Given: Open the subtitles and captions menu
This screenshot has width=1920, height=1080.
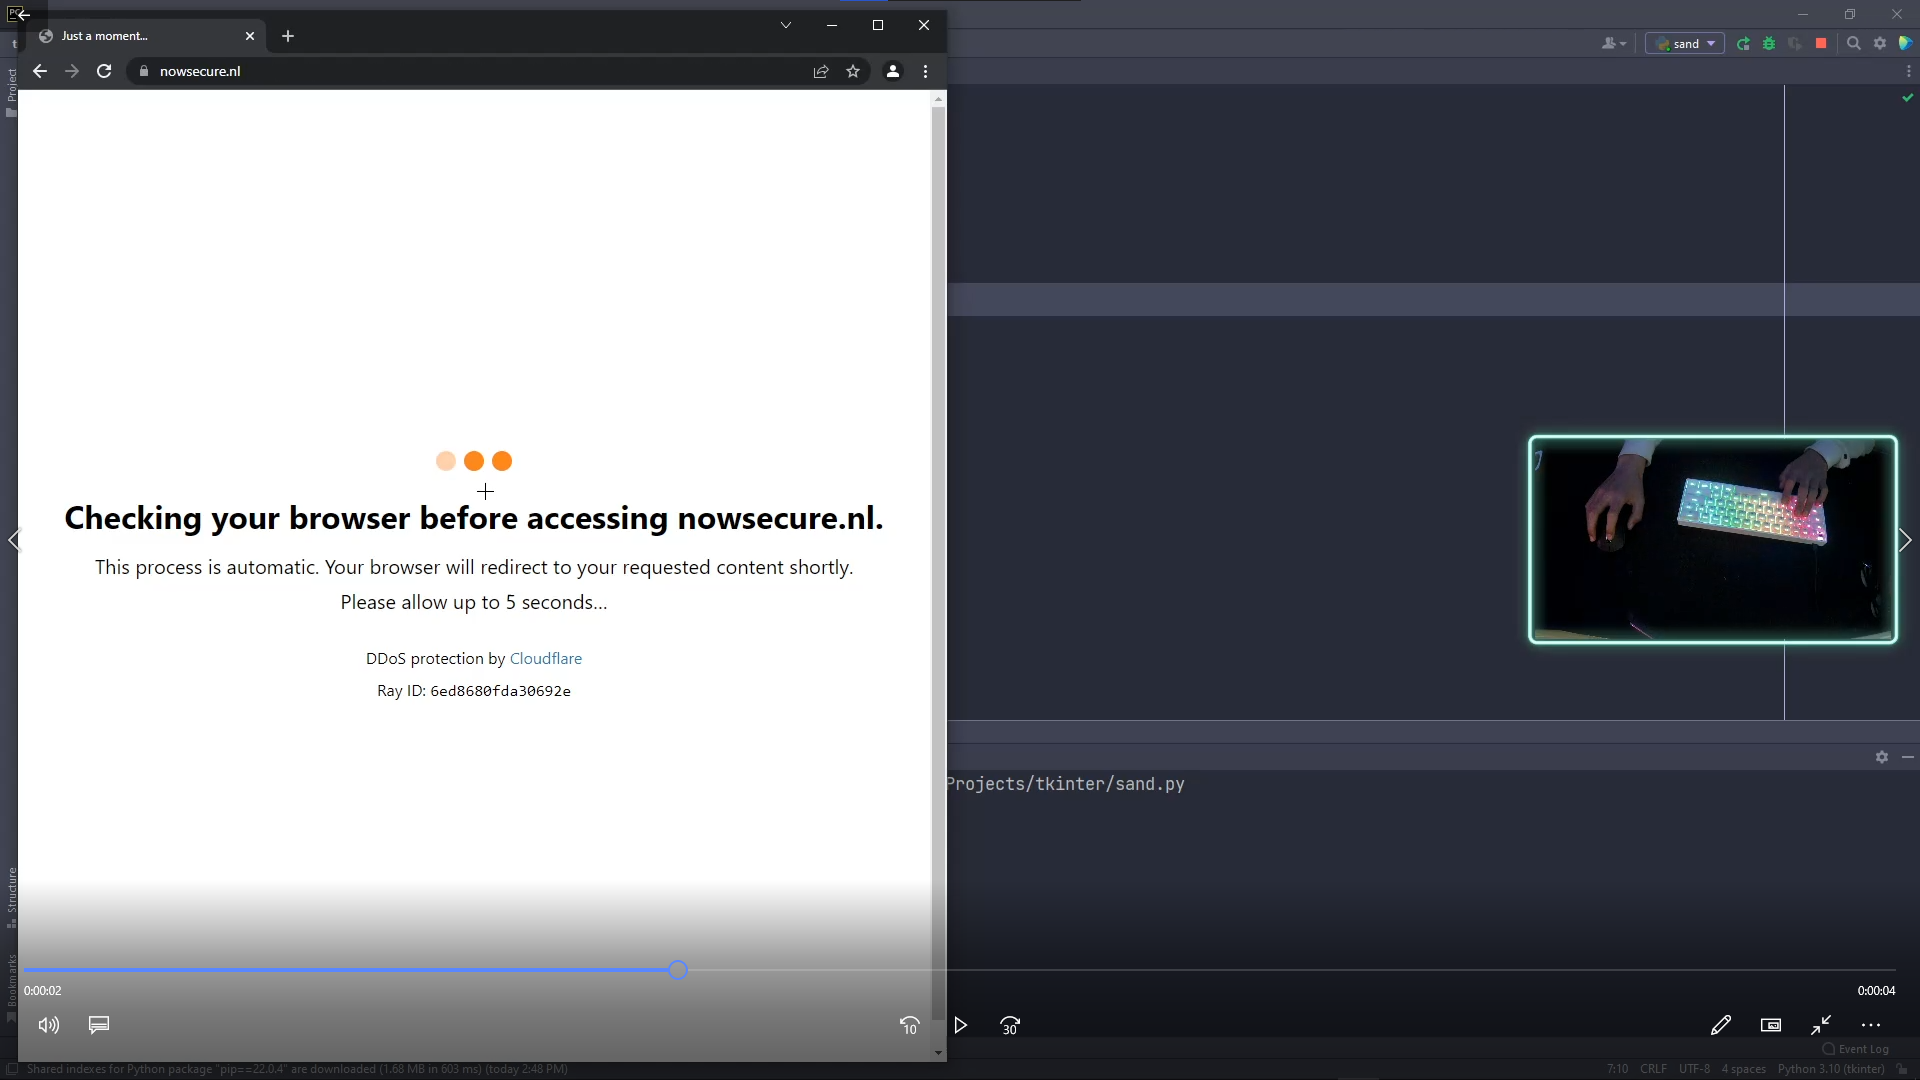Looking at the screenshot, I should (99, 1025).
